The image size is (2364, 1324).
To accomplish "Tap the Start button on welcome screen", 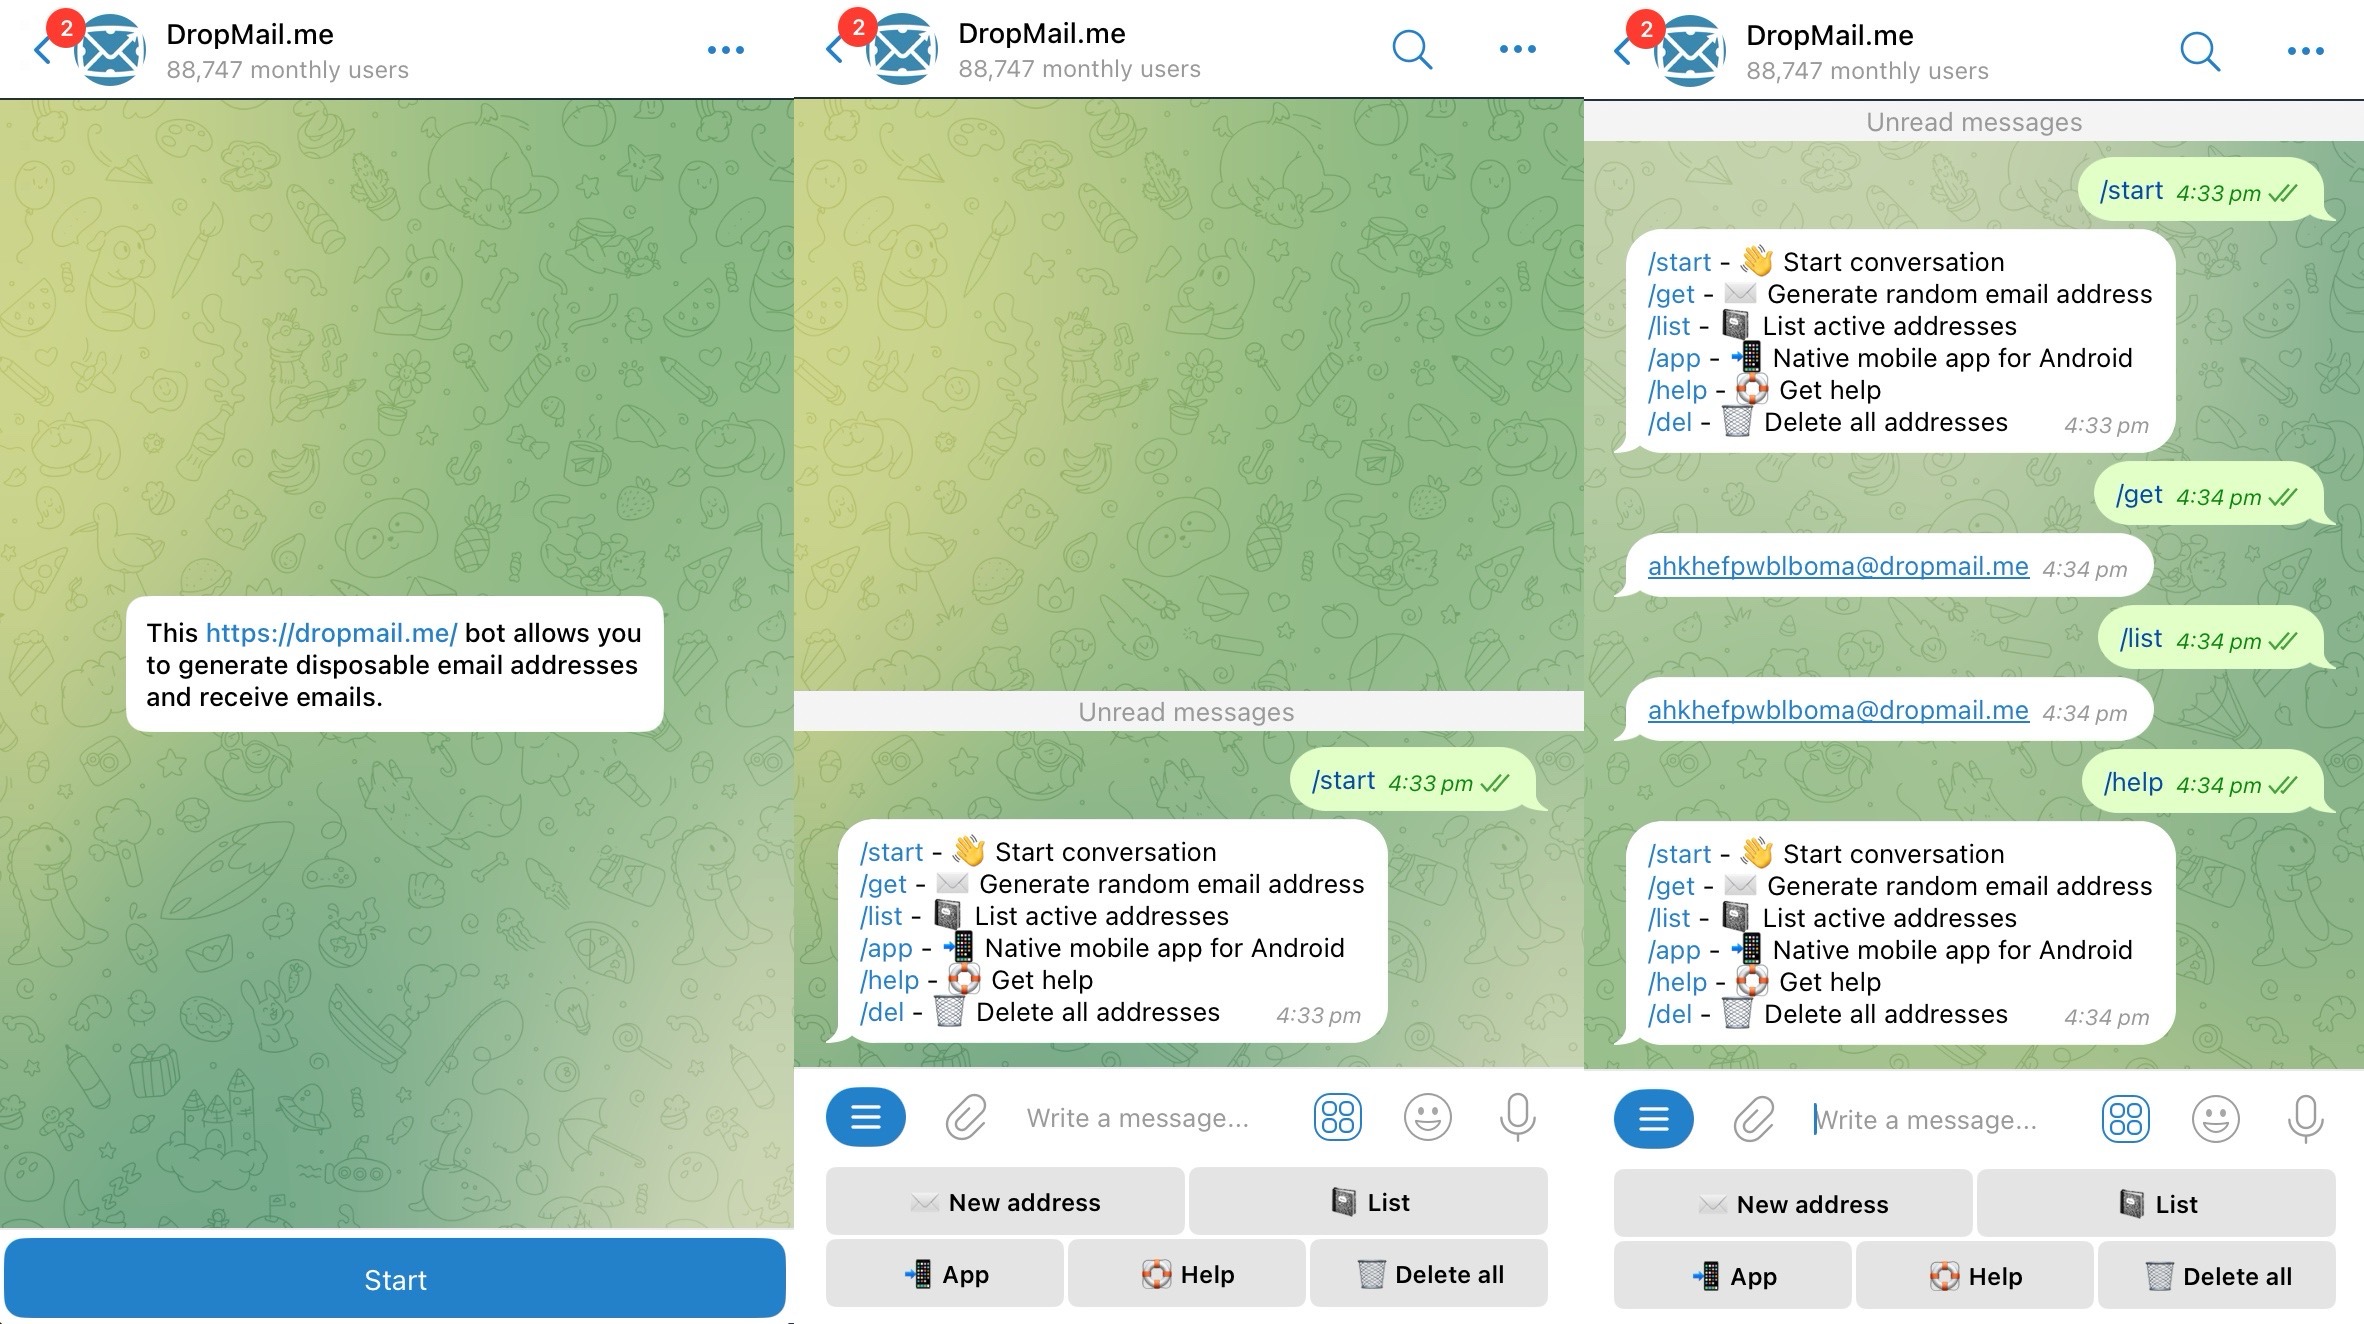I will (393, 1280).
